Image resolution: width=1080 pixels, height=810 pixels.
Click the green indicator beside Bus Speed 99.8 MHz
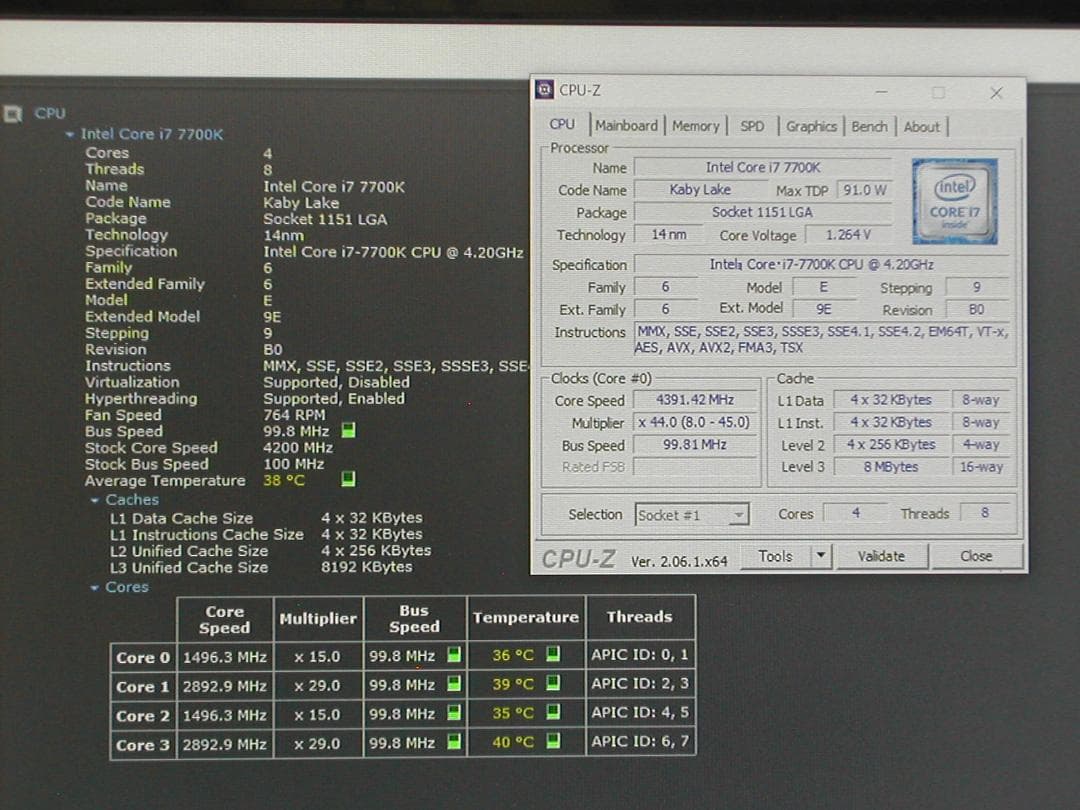click(347, 430)
